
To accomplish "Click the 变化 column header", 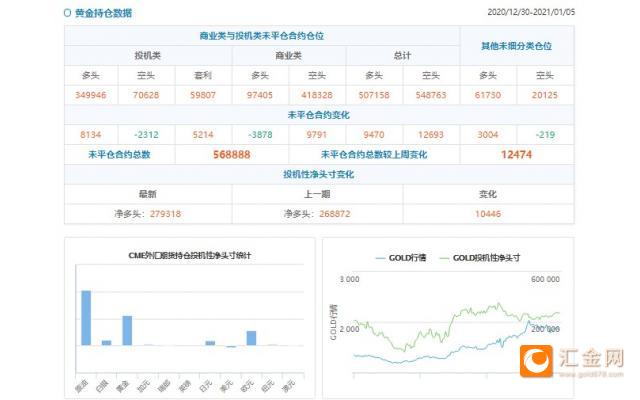I will coord(488,194).
